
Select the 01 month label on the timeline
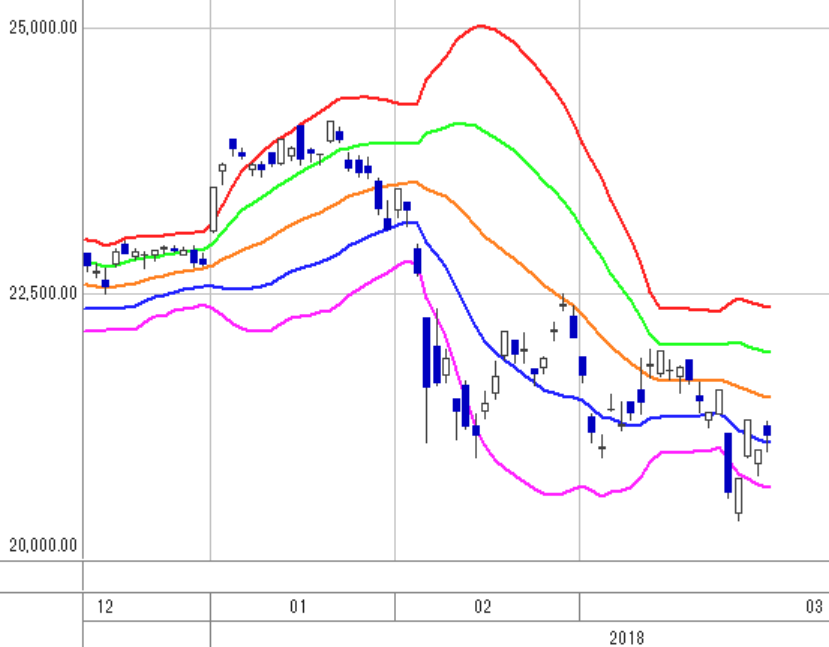298,606
